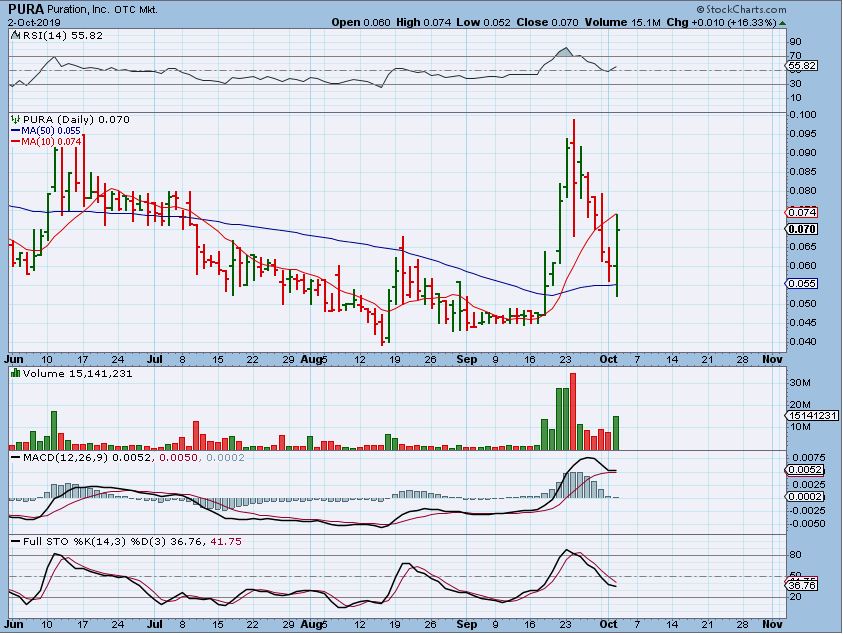Click the boxed 55.82 RSI axis label
This screenshot has width=843, height=635.
[x=802, y=66]
